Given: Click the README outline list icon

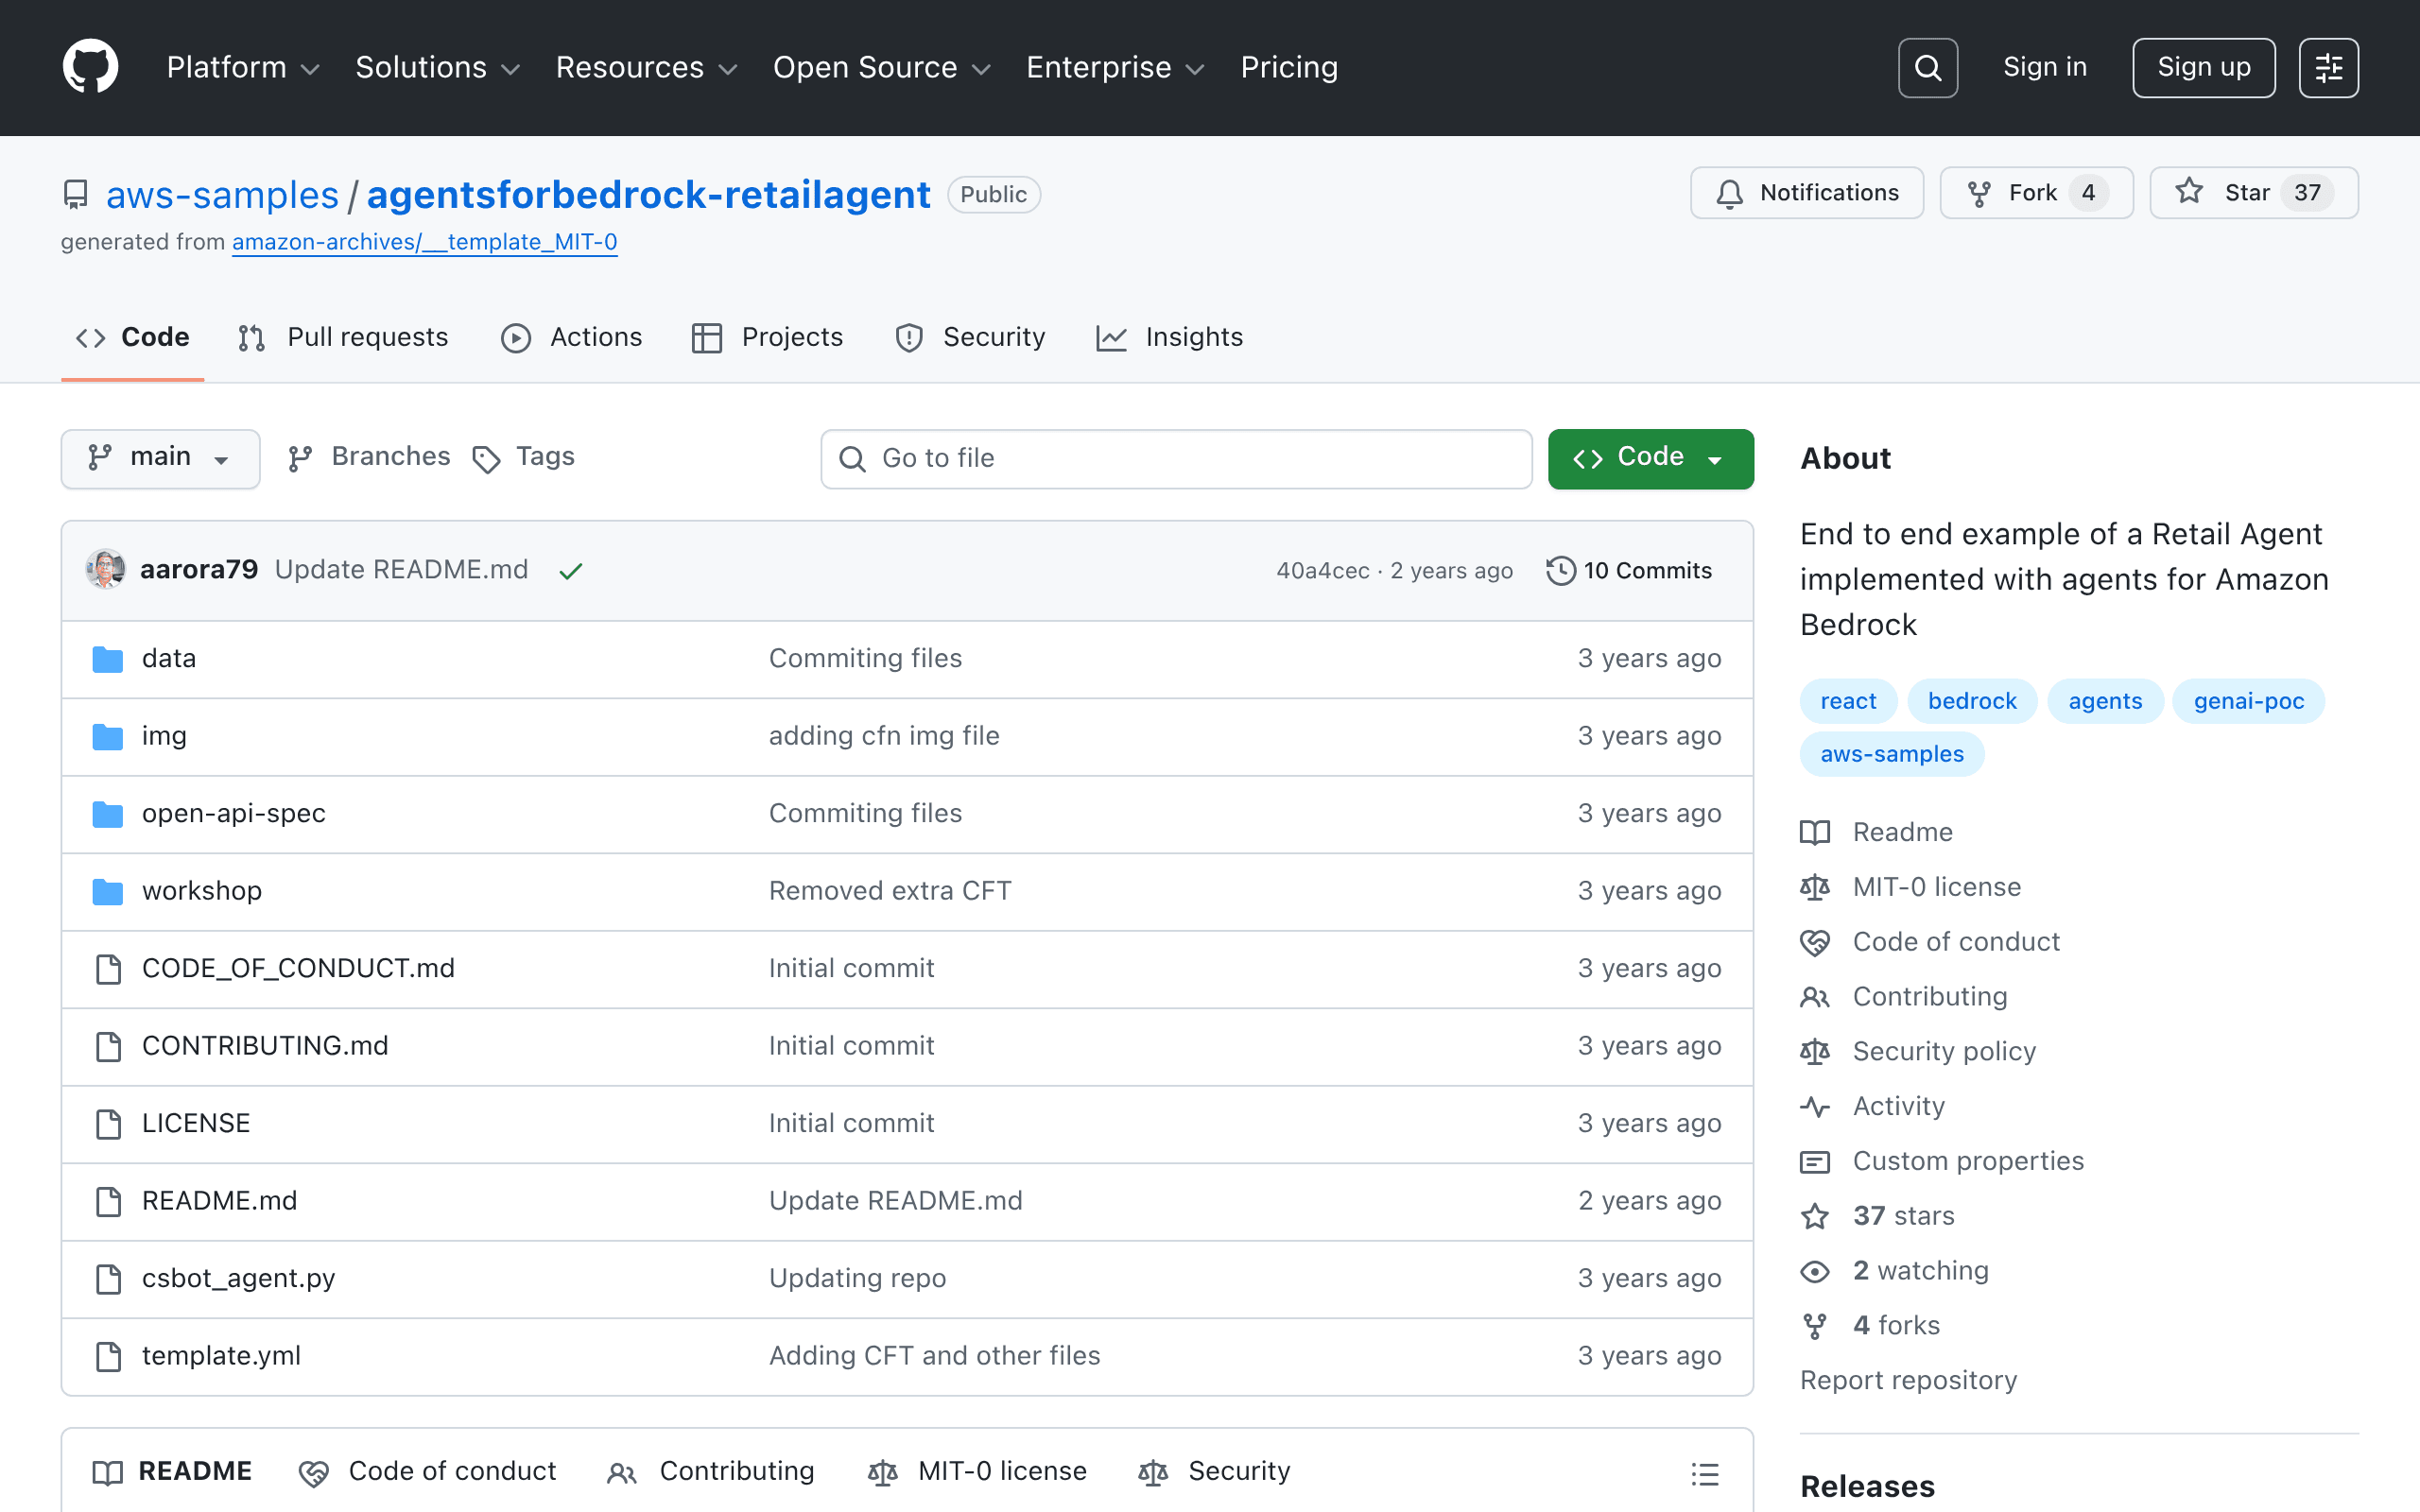Looking at the screenshot, I should 1705,1473.
